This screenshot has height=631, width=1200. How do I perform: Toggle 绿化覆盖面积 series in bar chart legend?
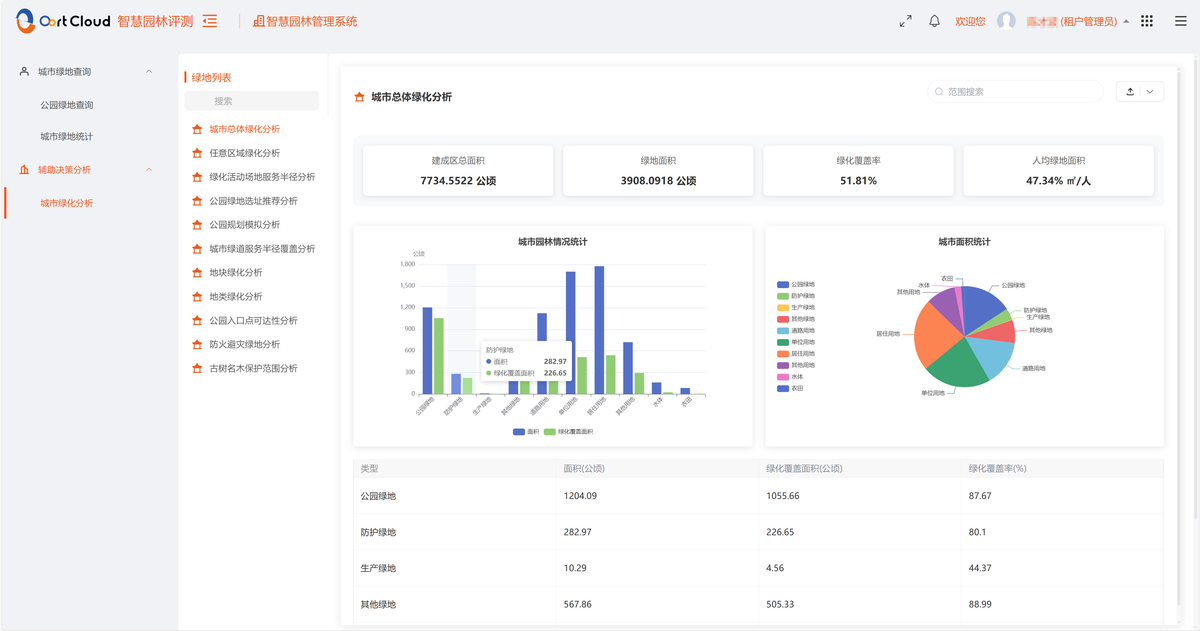pos(569,431)
